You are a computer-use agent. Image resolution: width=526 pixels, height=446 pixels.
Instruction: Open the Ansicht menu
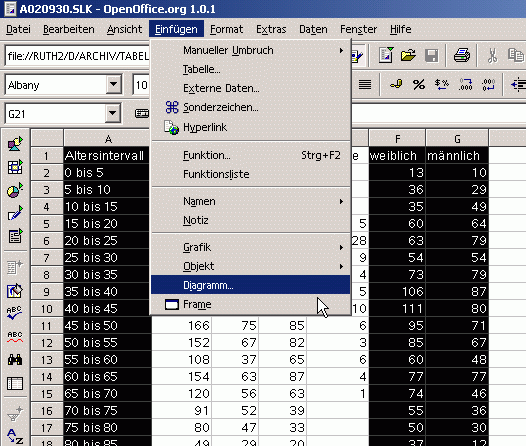(x=124, y=29)
